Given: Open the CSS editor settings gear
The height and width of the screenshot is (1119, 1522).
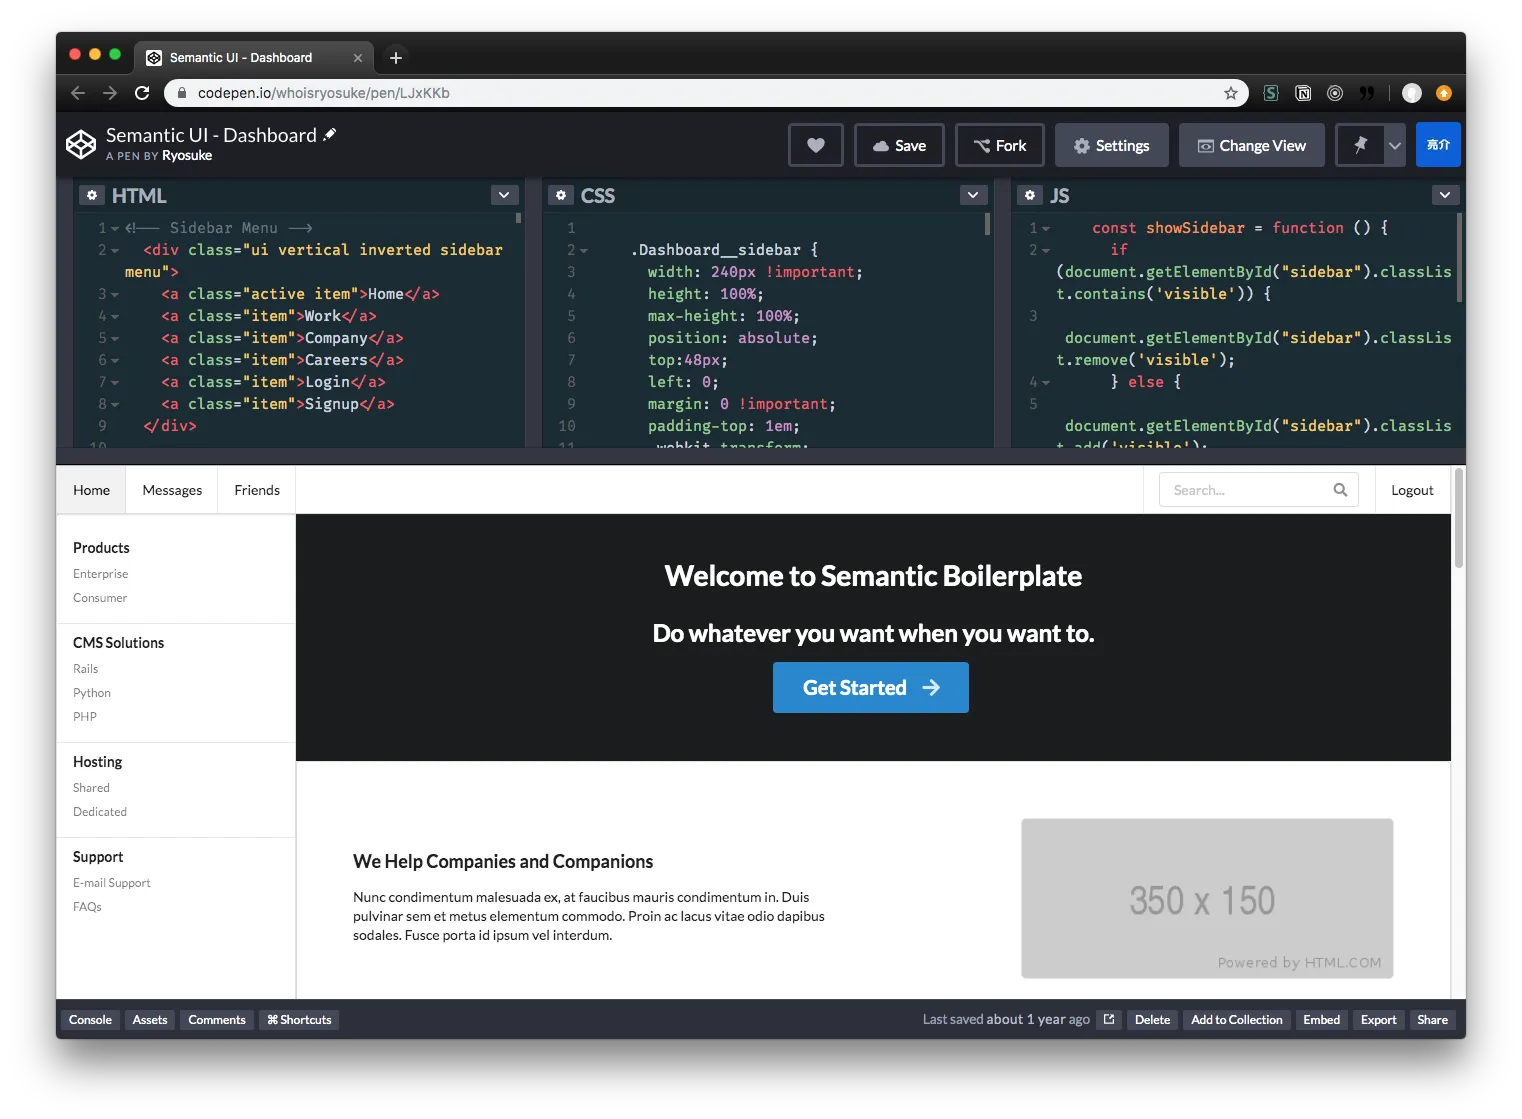Looking at the screenshot, I should (x=560, y=194).
